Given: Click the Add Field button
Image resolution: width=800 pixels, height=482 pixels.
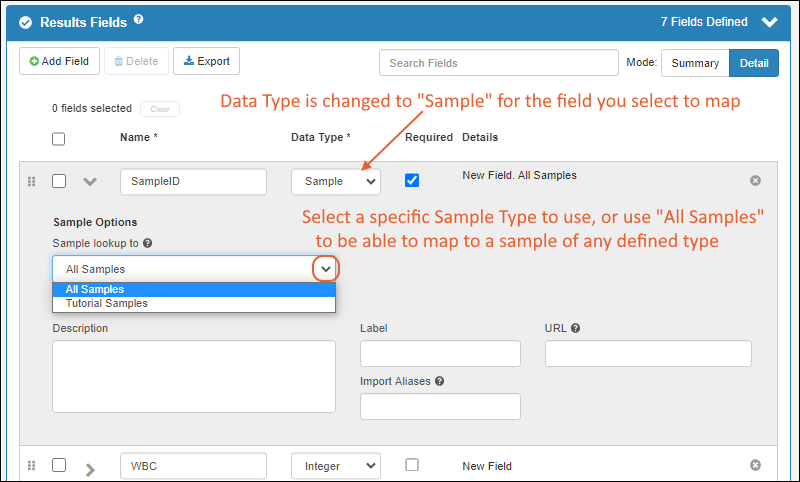Looking at the screenshot, I should click(59, 62).
